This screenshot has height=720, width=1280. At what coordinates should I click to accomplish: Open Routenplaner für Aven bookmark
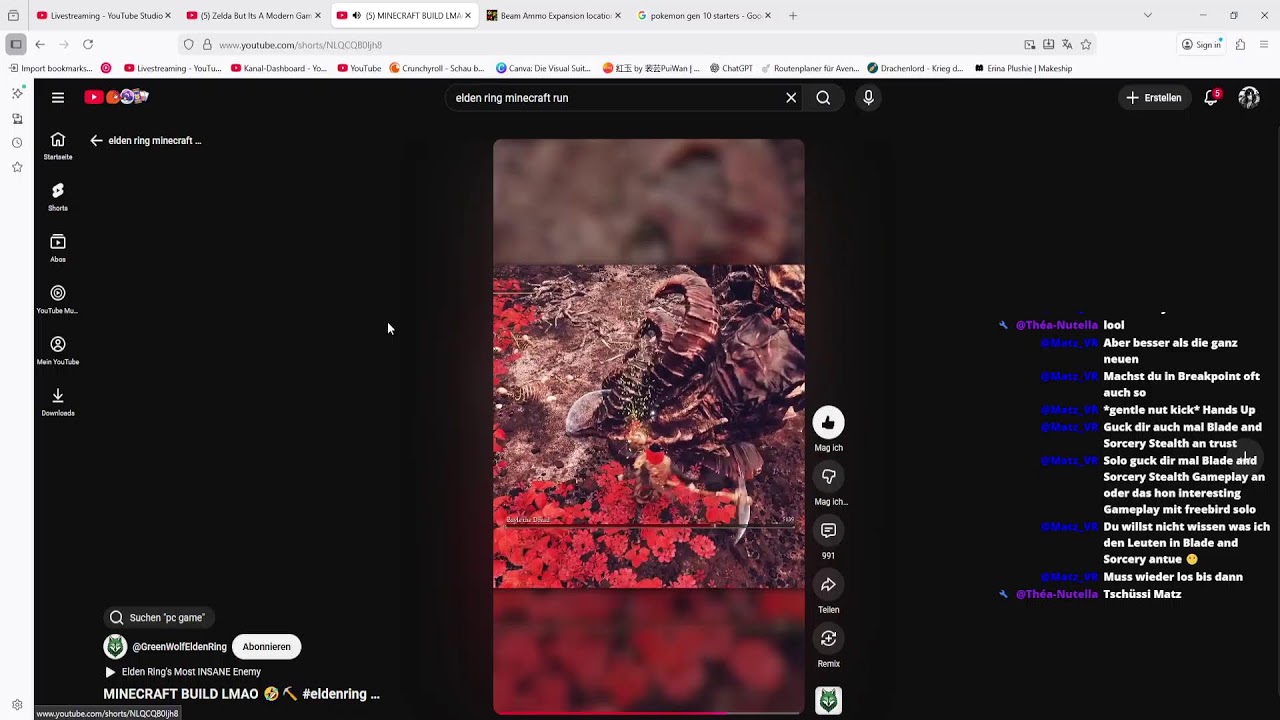pyautogui.click(x=810, y=68)
